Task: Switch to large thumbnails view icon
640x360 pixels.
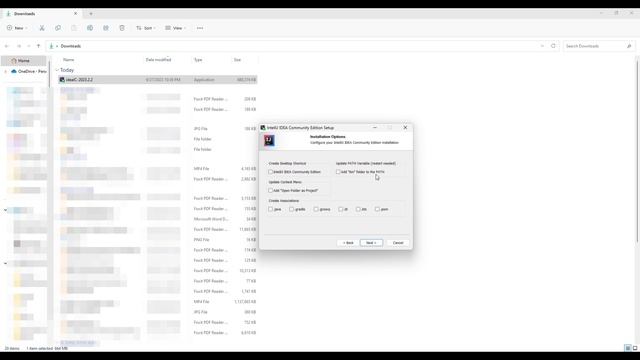Action: (x=635, y=348)
